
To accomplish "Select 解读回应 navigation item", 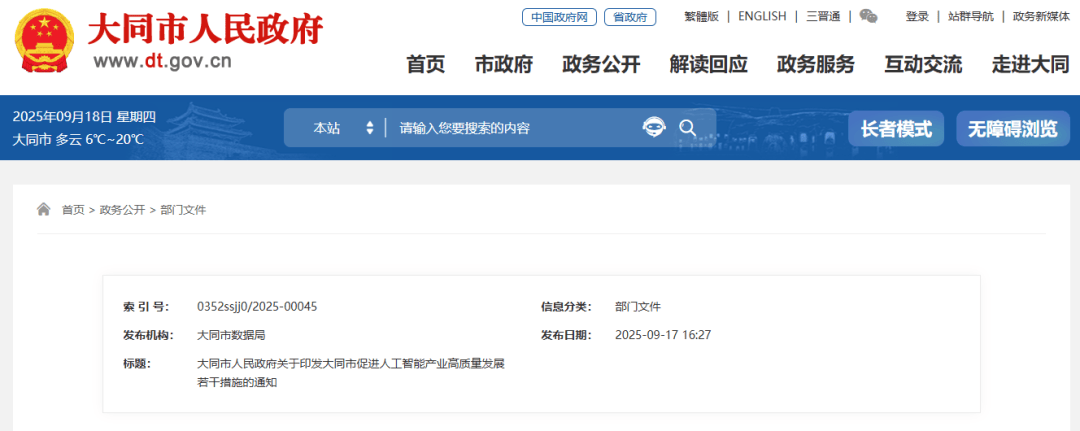I will click(708, 65).
